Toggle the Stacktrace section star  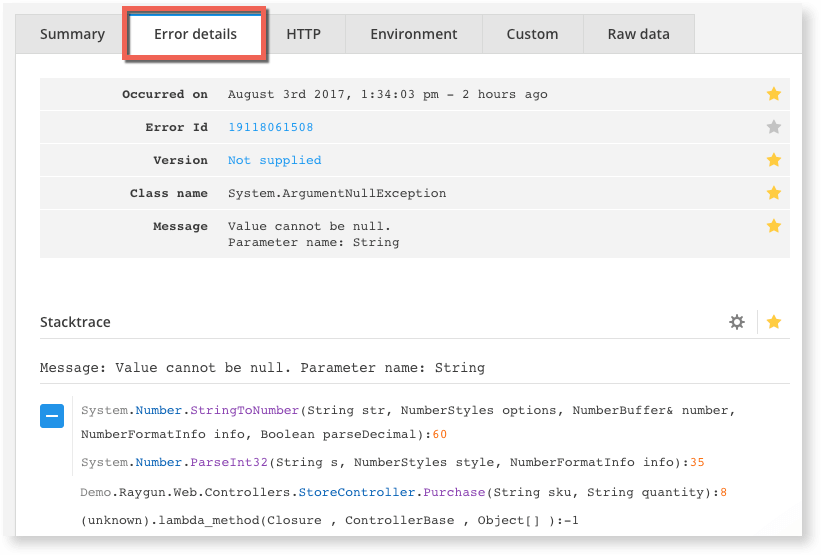774,322
